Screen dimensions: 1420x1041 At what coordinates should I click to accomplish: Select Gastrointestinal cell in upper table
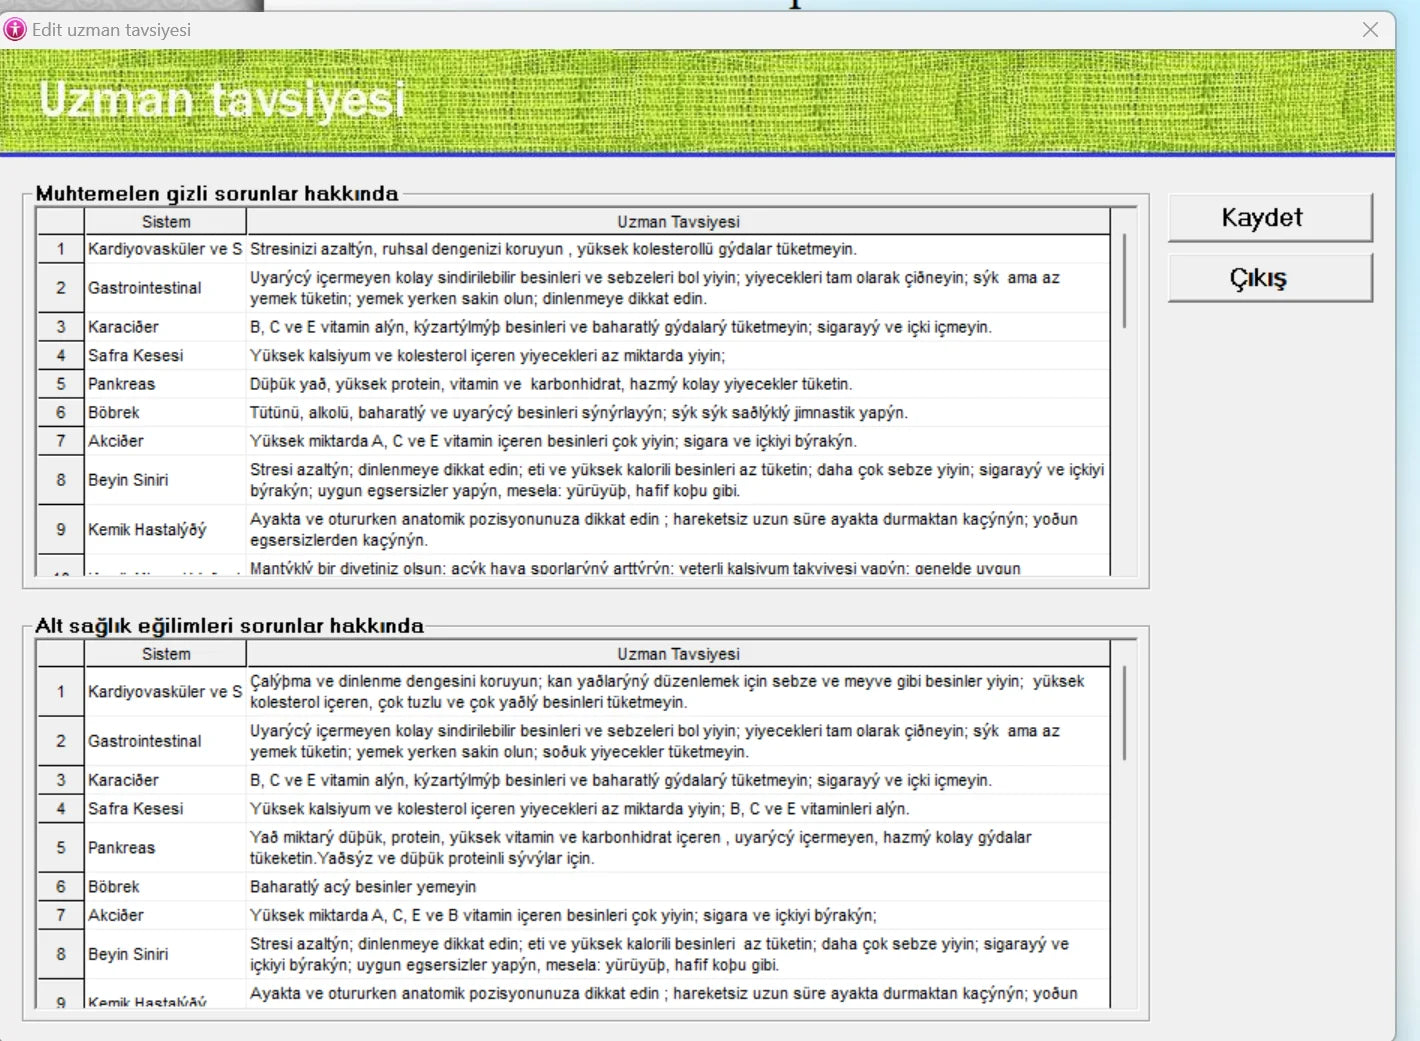tap(165, 288)
